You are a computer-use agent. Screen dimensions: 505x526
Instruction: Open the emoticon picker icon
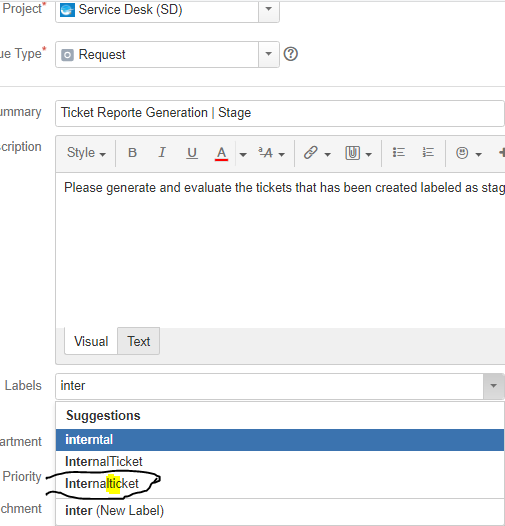pyautogui.click(x=462, y=153)
